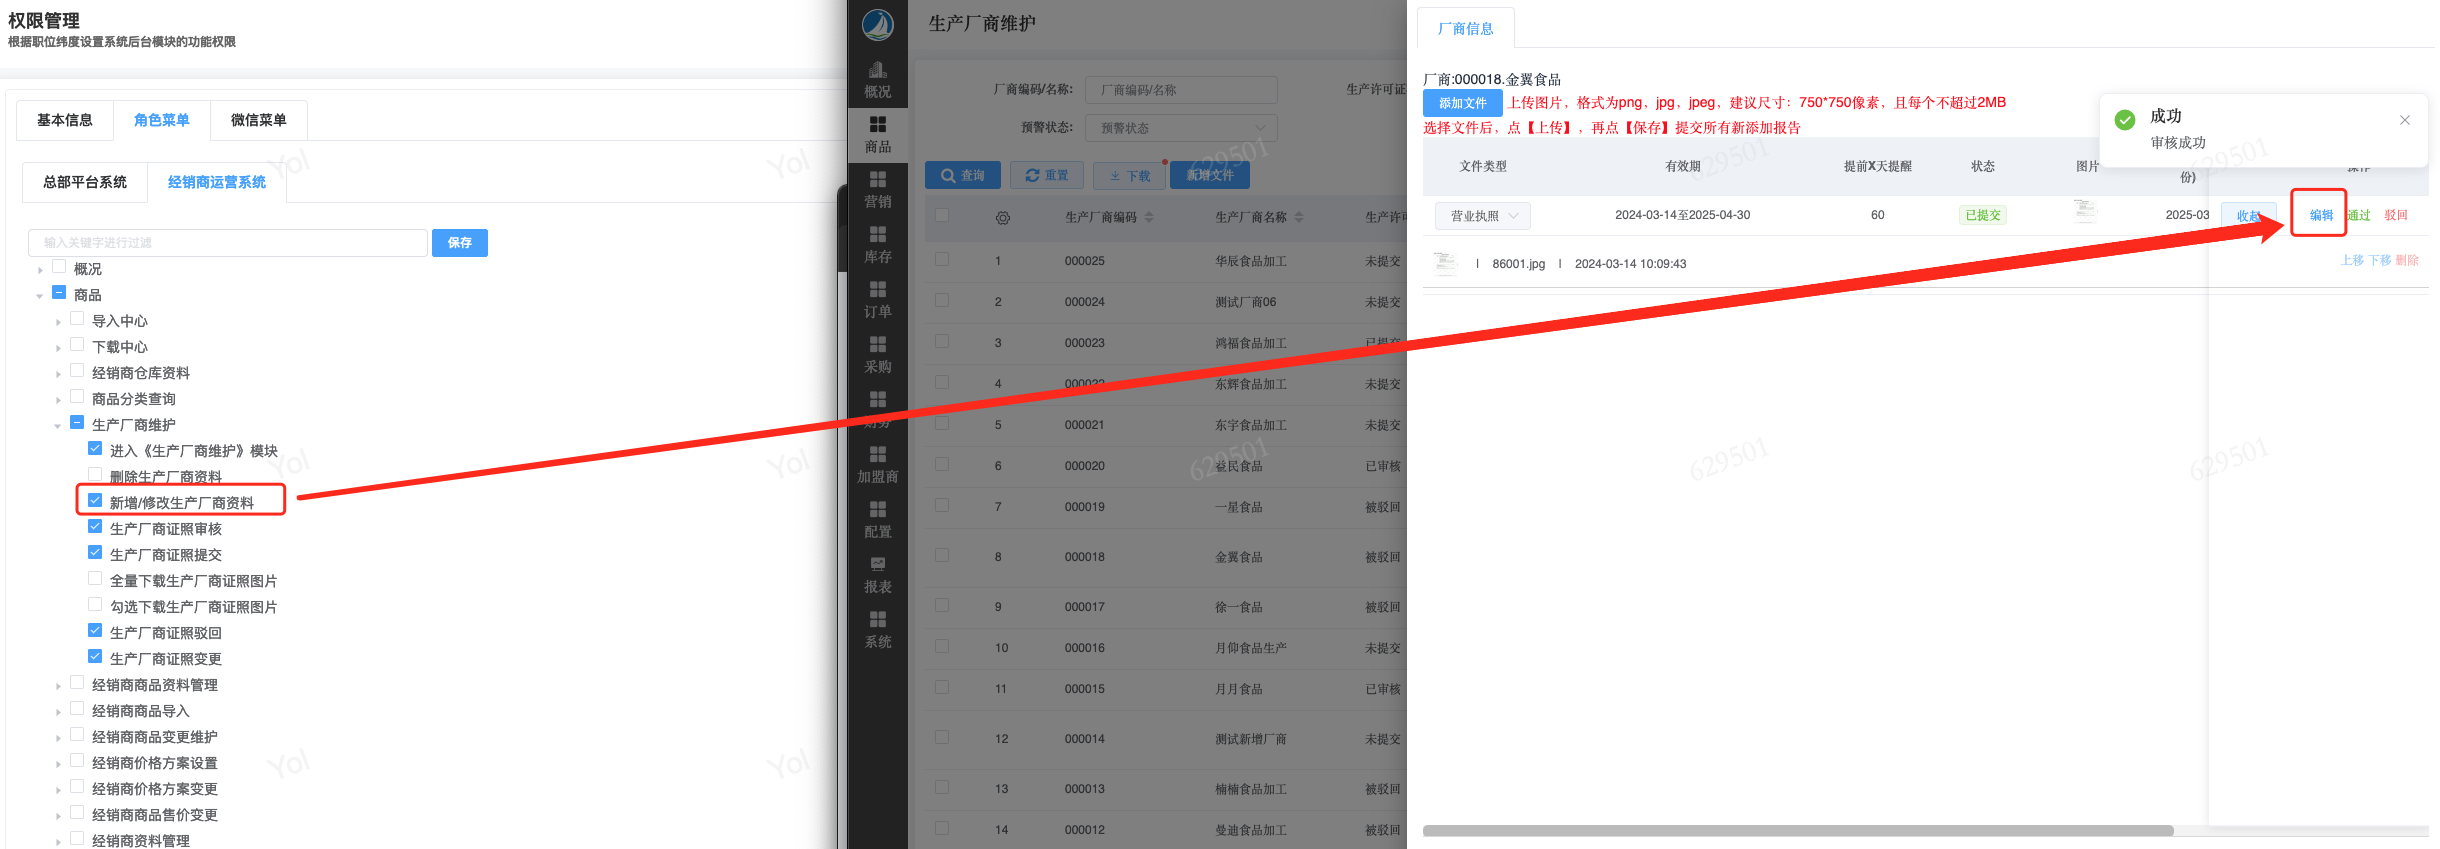Click the 查询 search button
Viewport: 2440px width, 849px height.
962,175
